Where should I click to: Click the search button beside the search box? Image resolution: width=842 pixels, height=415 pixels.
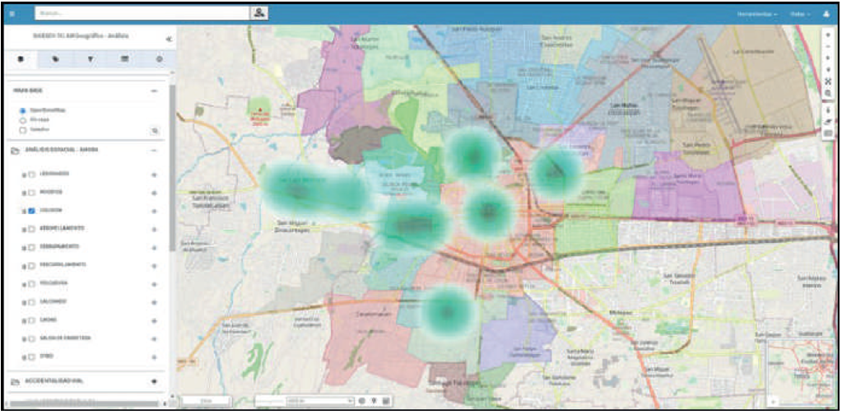point(260,14)
